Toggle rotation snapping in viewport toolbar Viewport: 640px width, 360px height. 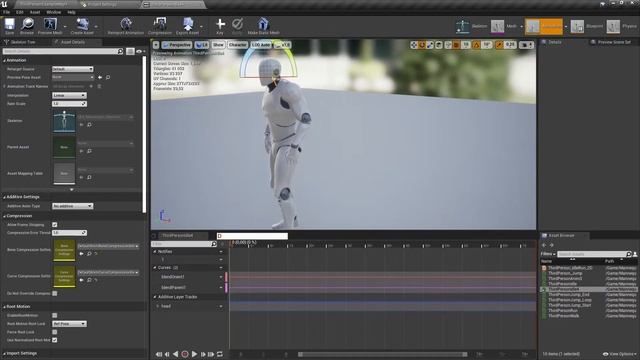pyautogui.click(x=476, y=45)
